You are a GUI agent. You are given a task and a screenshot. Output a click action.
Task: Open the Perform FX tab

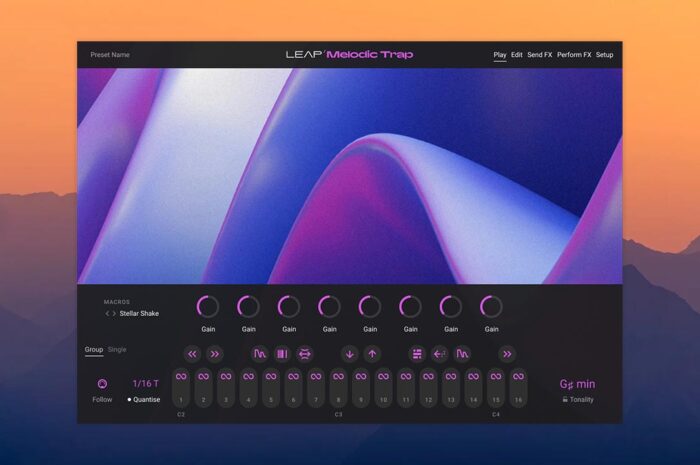[574, 55]
